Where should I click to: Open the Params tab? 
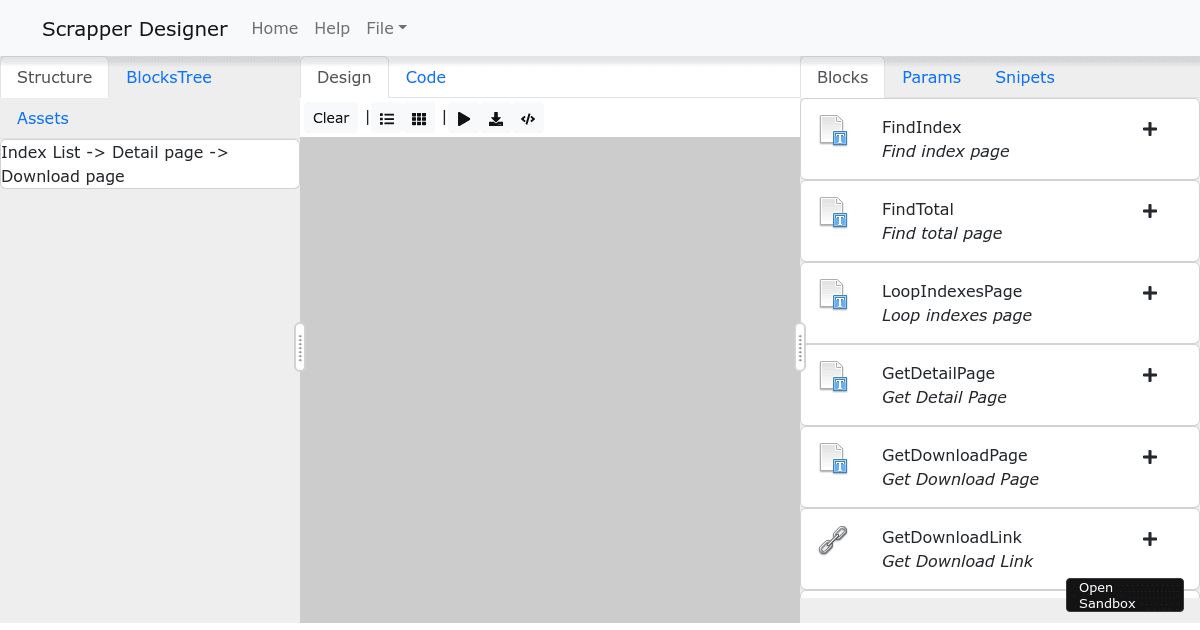point(931,77)
